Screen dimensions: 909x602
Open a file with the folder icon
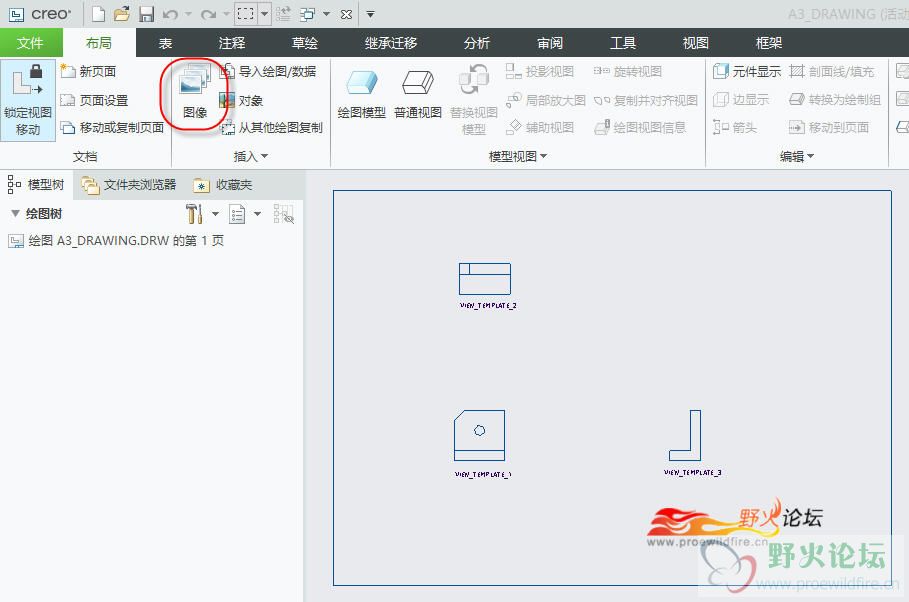click(x=122, y=14)
